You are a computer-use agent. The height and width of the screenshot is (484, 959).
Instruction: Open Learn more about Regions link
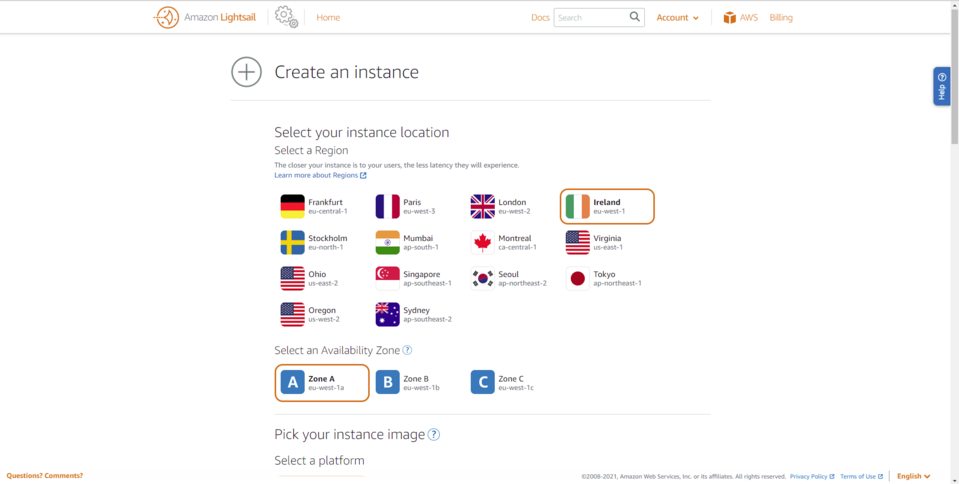(x=320, y=176)
